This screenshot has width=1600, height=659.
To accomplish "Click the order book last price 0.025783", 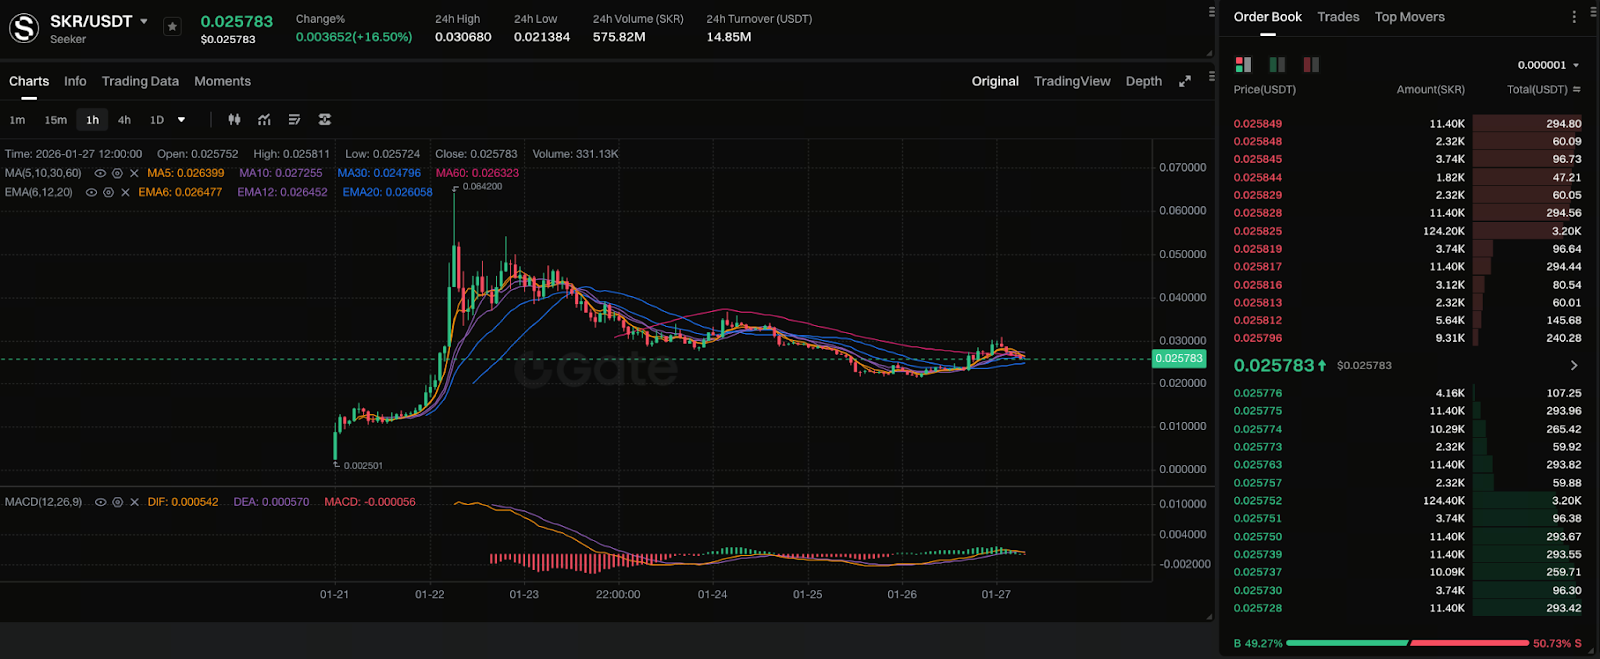I will pyautogui.click(x=1274, y=365).
